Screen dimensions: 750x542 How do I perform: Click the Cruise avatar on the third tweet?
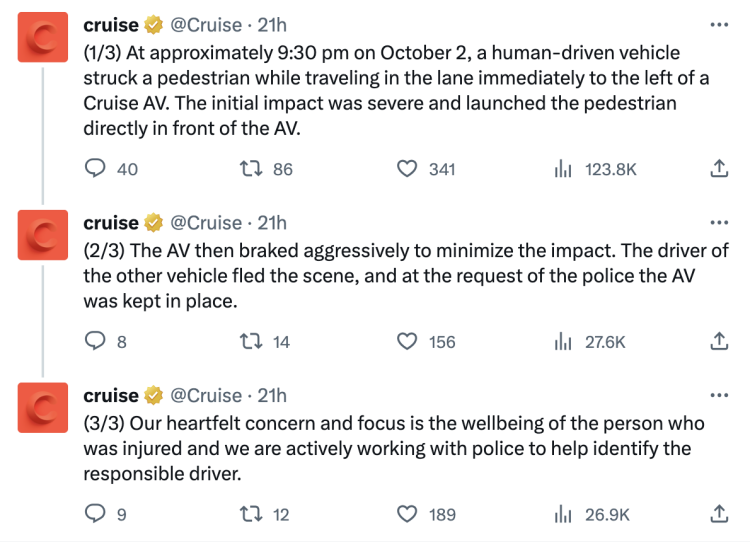coord(42,403)
